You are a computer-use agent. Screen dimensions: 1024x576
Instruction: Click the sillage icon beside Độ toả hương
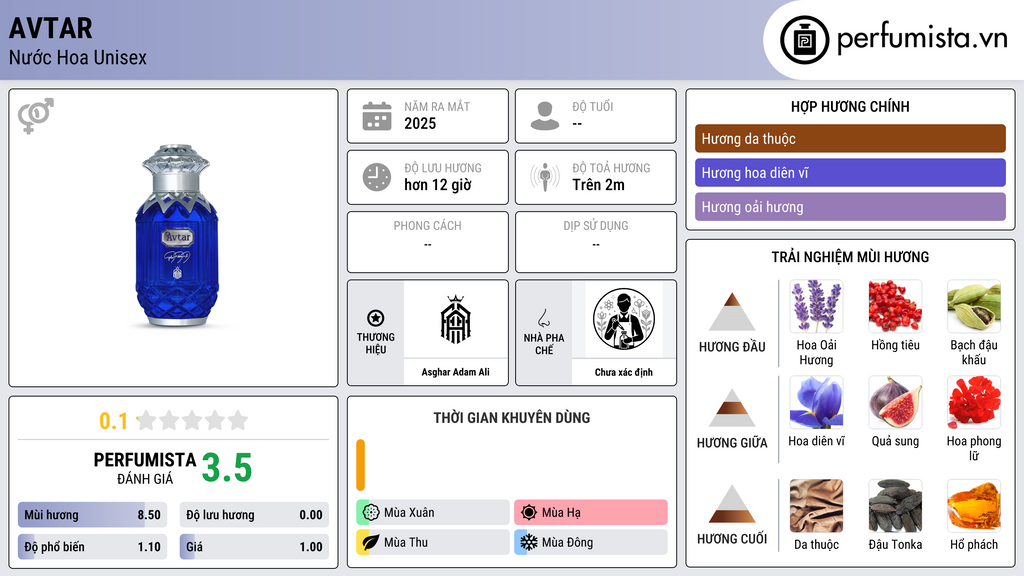tap(545, 177)
